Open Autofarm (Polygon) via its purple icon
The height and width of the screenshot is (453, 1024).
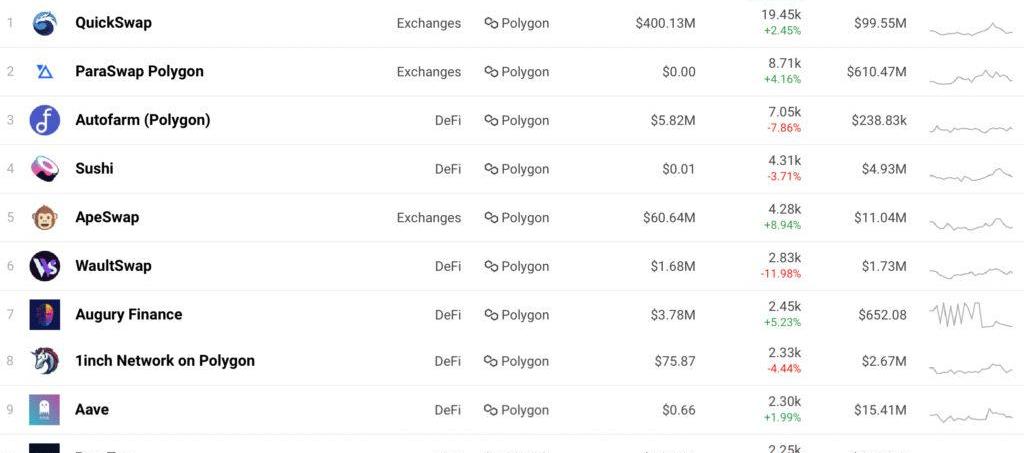[x=44, y=120]
